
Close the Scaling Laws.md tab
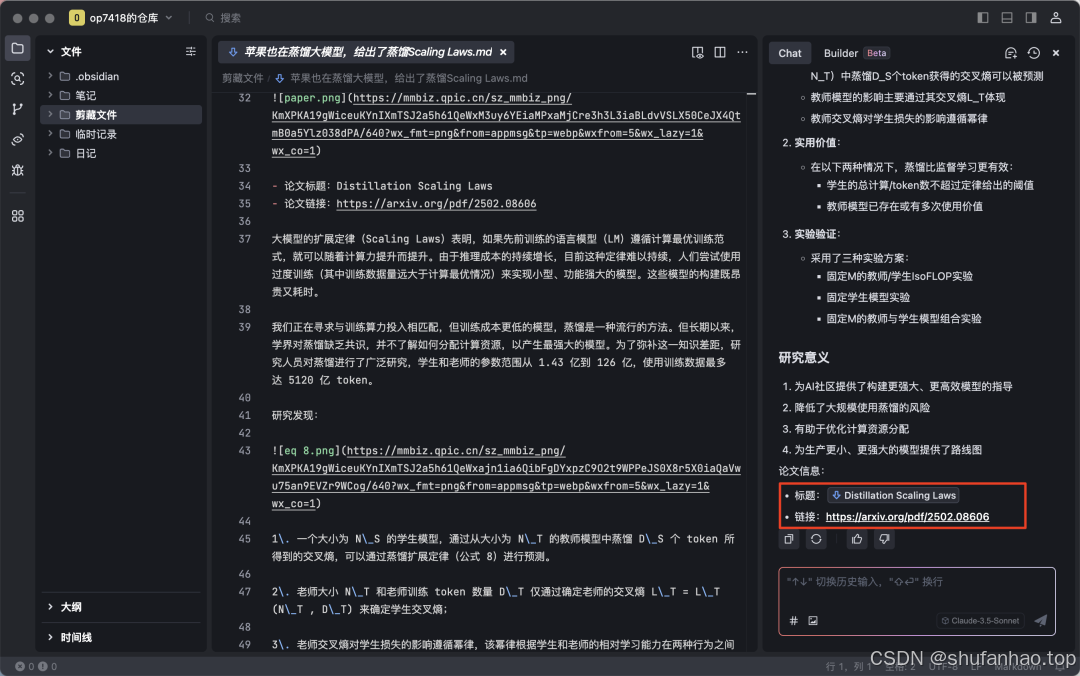pyautogui.click(x=503, y=52)
